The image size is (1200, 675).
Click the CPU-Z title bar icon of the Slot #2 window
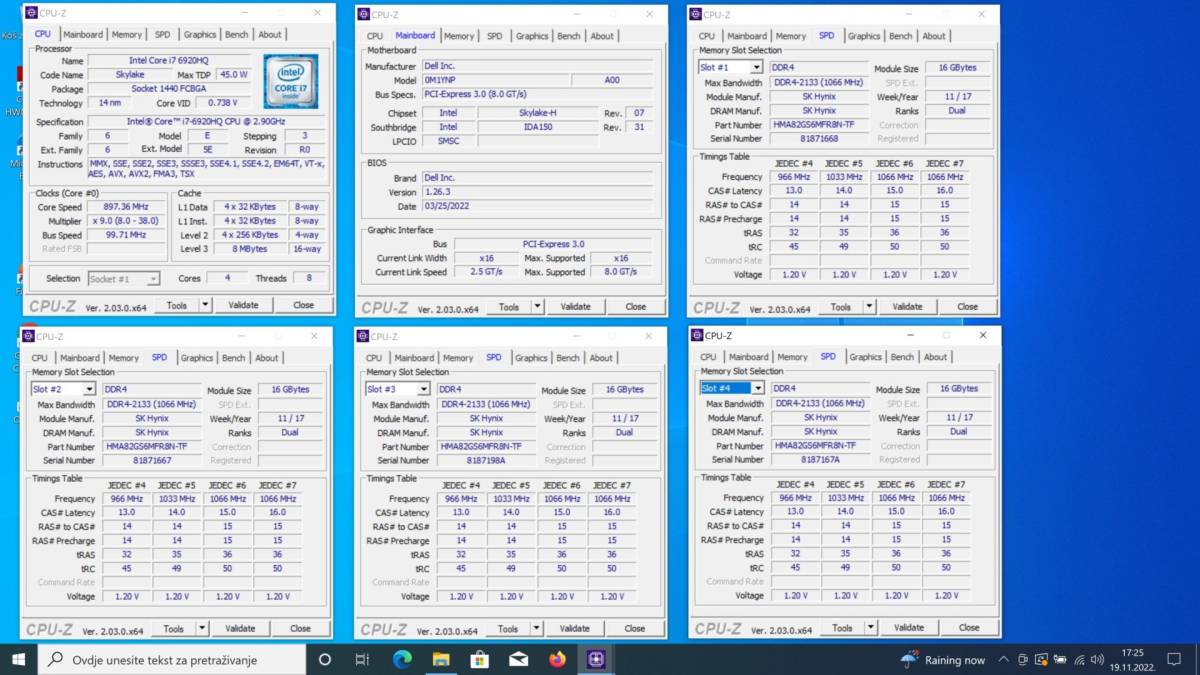tap(28, 337)
